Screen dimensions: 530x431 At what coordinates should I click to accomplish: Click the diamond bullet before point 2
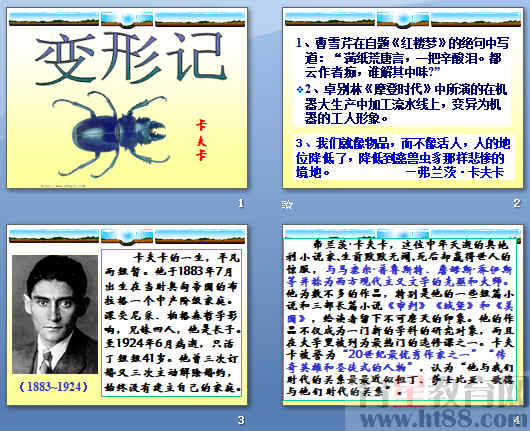click(x=299, y=90)
